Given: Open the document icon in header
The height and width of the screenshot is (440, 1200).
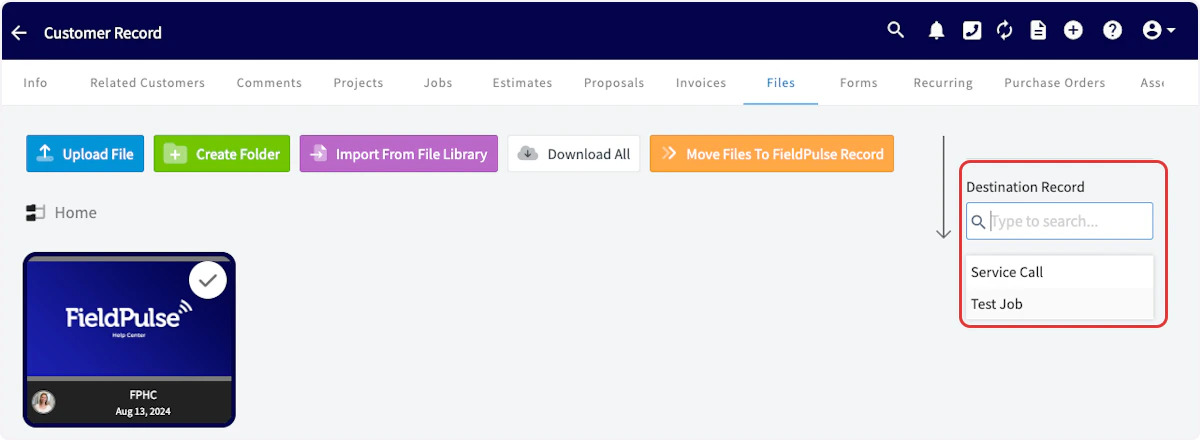Looking at the screenshot, I should 1038,31.
